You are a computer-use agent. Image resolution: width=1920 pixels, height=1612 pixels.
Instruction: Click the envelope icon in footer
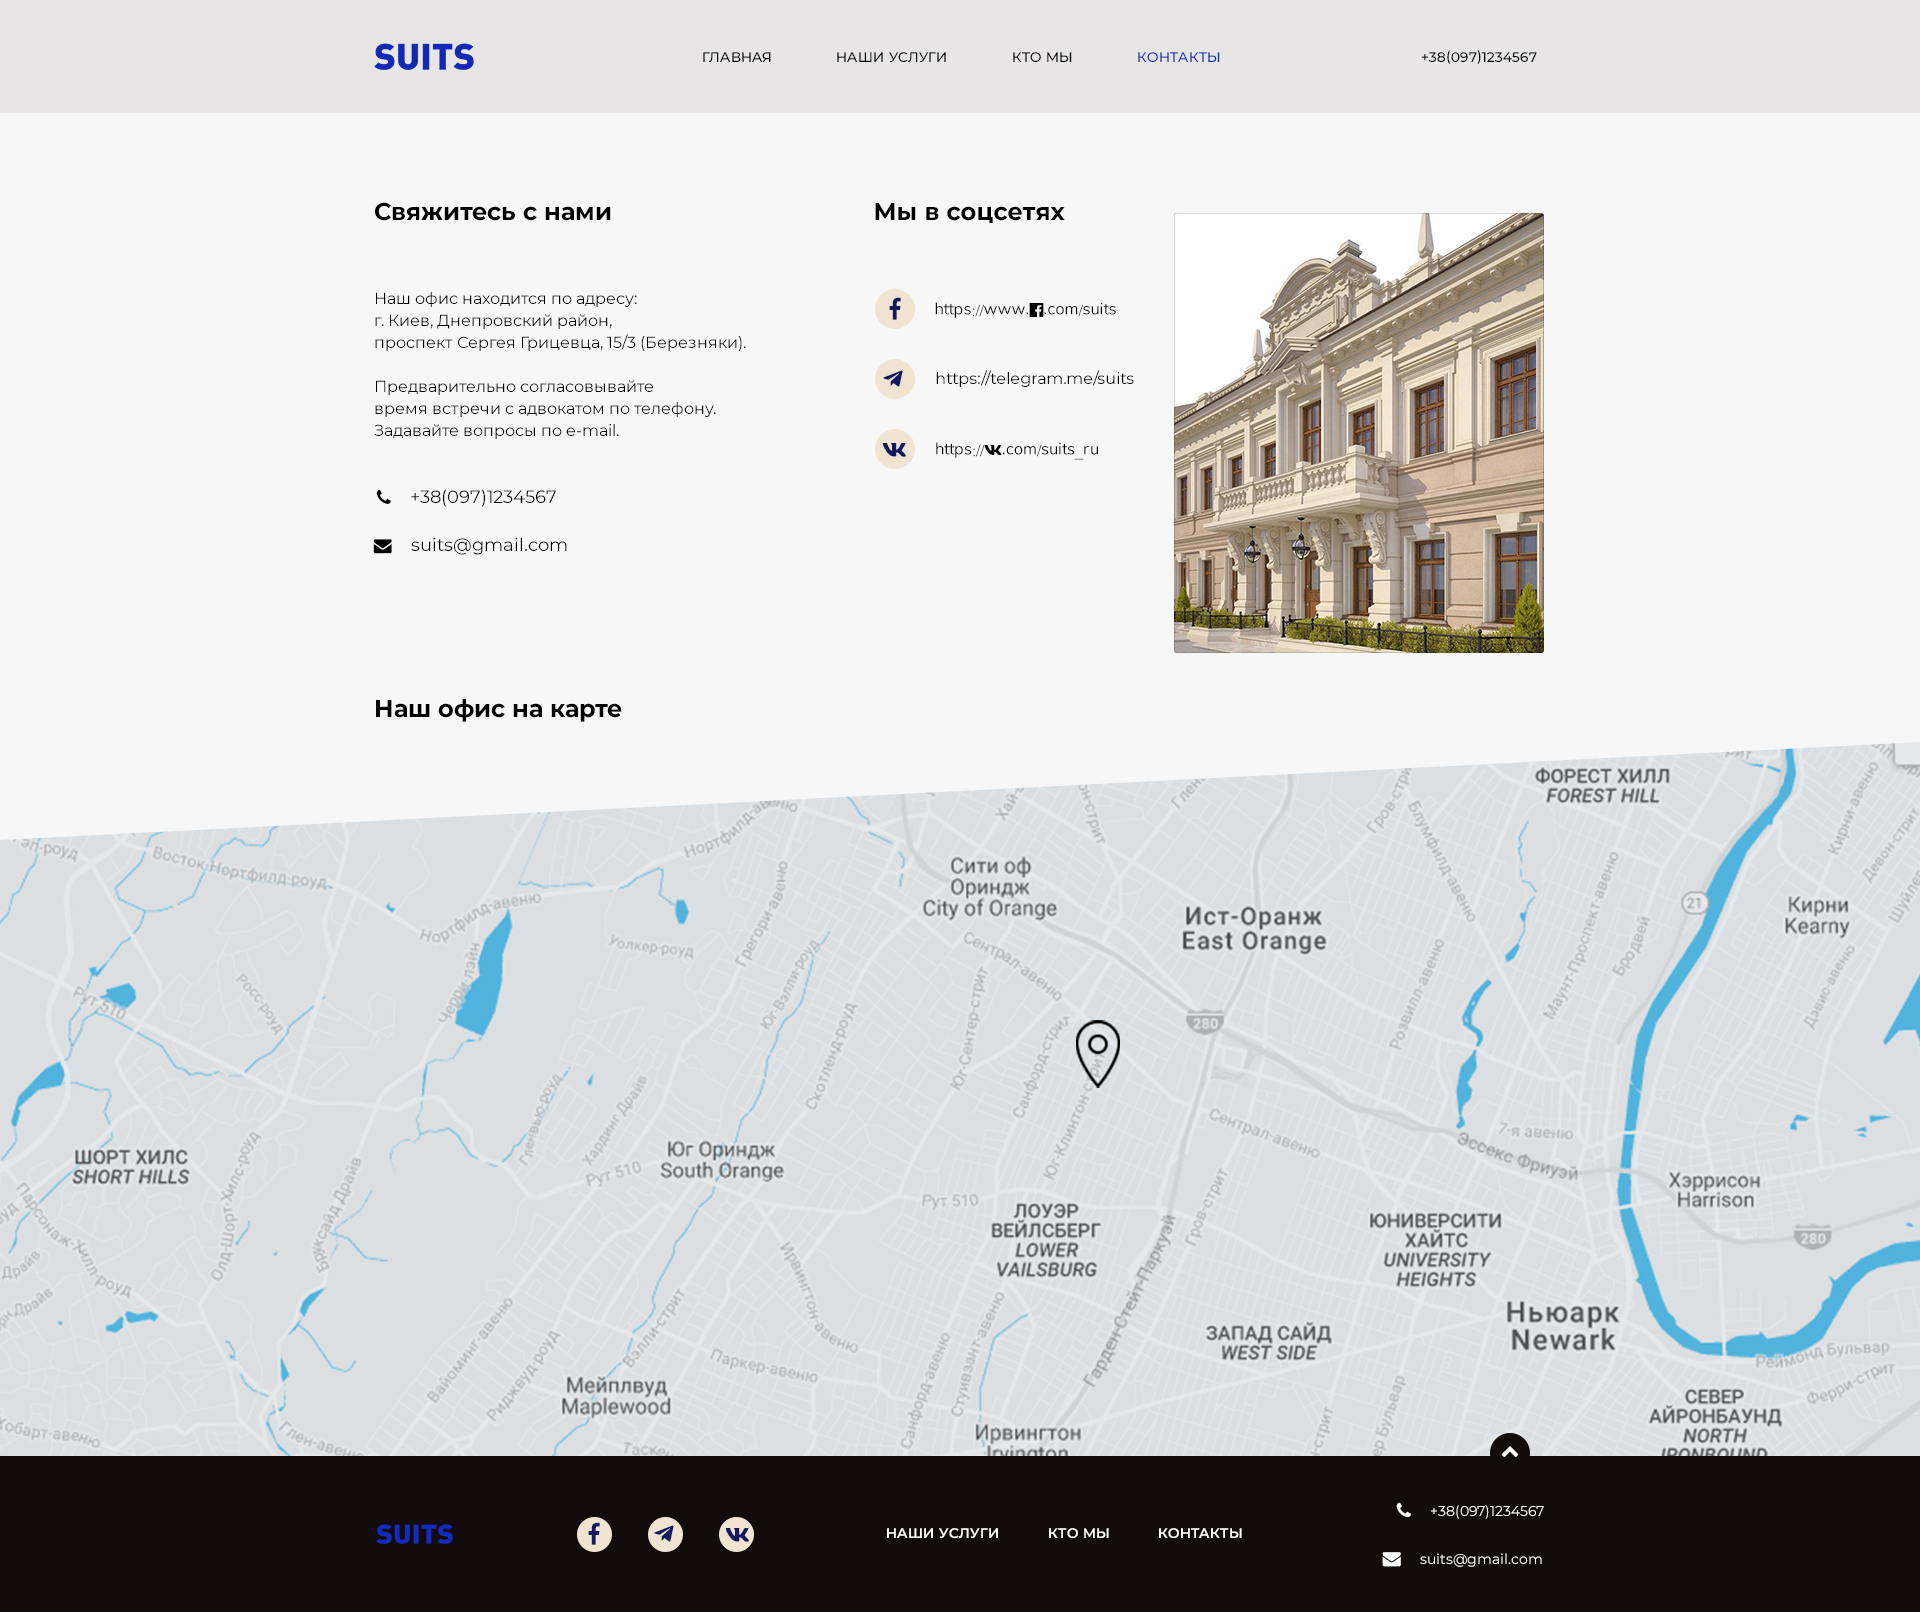click(x=1391, y=1559)
